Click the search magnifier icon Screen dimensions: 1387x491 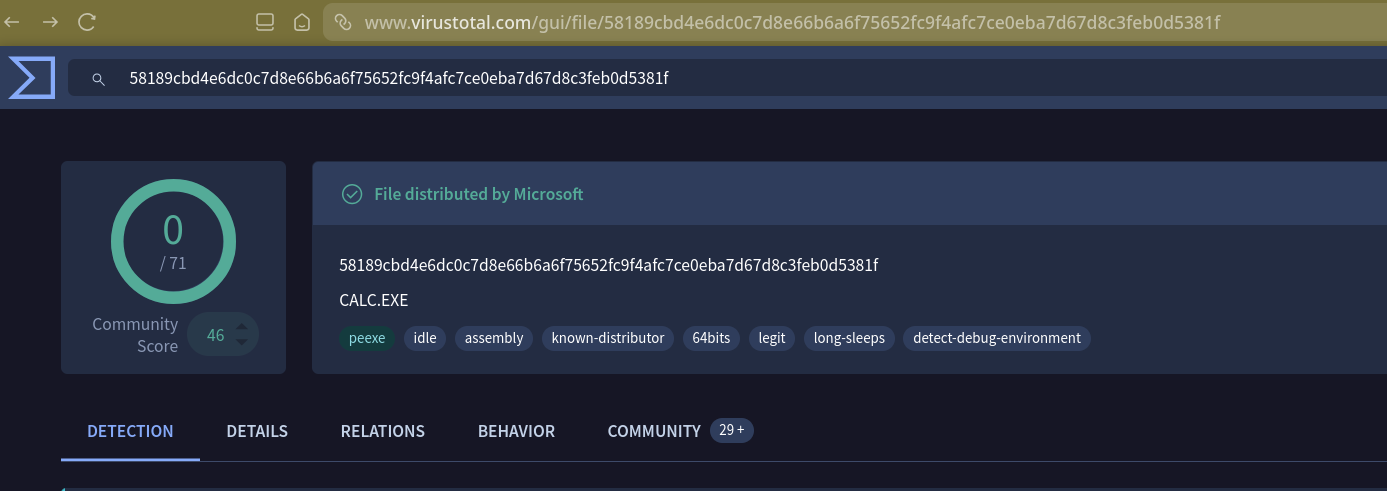pos(98,78)
